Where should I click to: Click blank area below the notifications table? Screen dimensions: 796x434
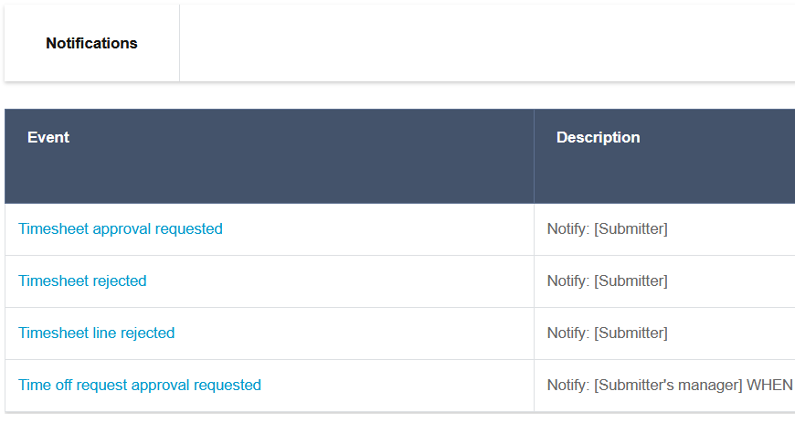click(400, 423)
